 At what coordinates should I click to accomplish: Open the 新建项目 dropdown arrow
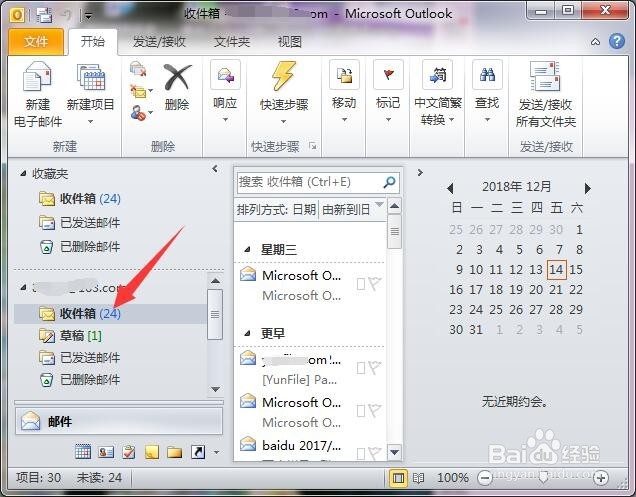(90, 121)
